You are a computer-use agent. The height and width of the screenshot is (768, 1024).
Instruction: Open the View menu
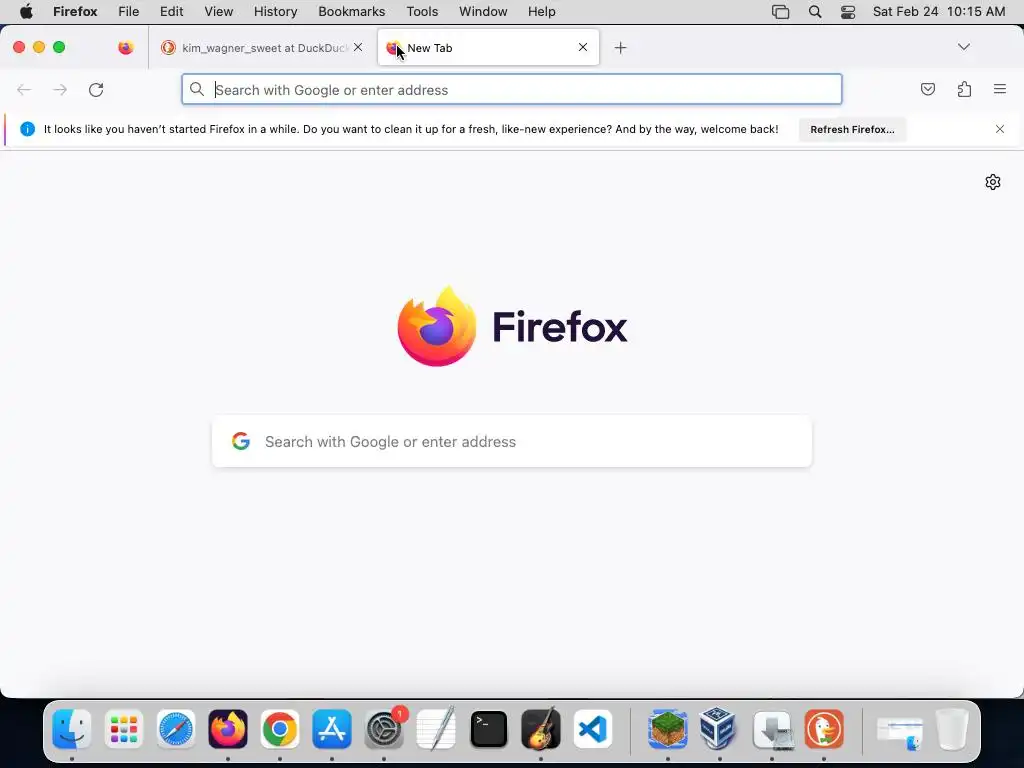coord(219,12)
